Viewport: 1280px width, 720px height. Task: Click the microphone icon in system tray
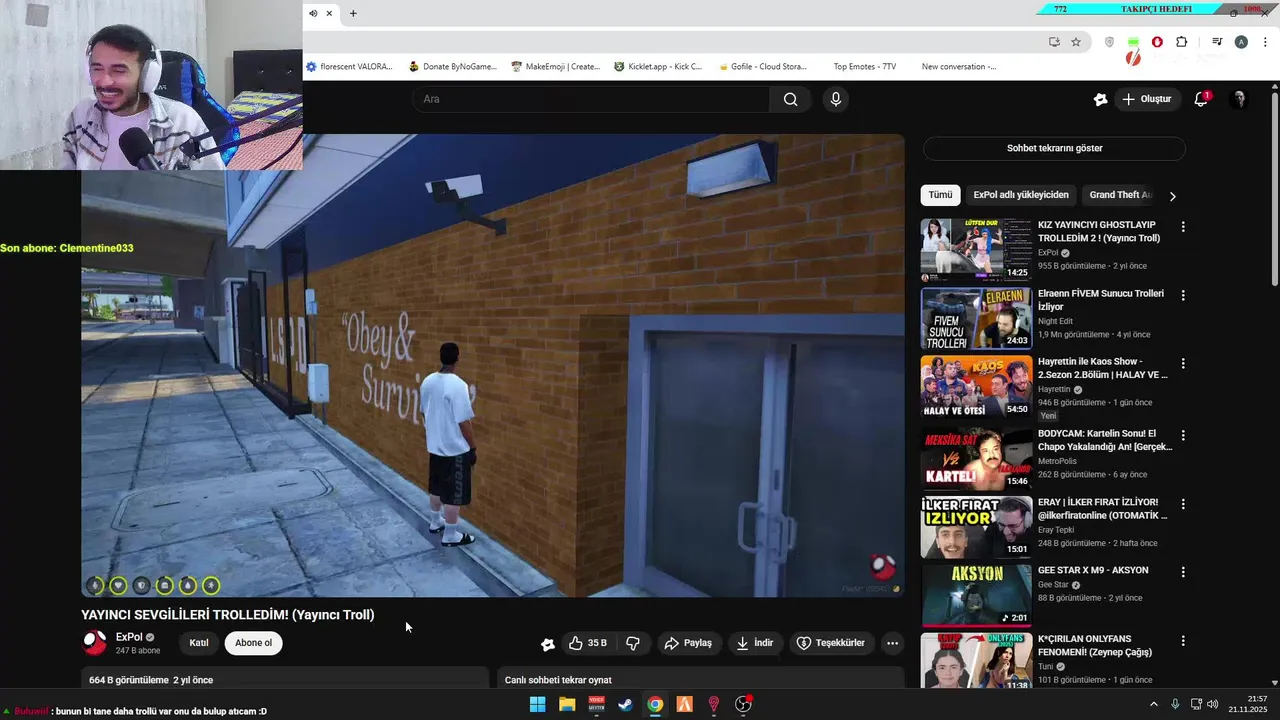[1175, 704]
